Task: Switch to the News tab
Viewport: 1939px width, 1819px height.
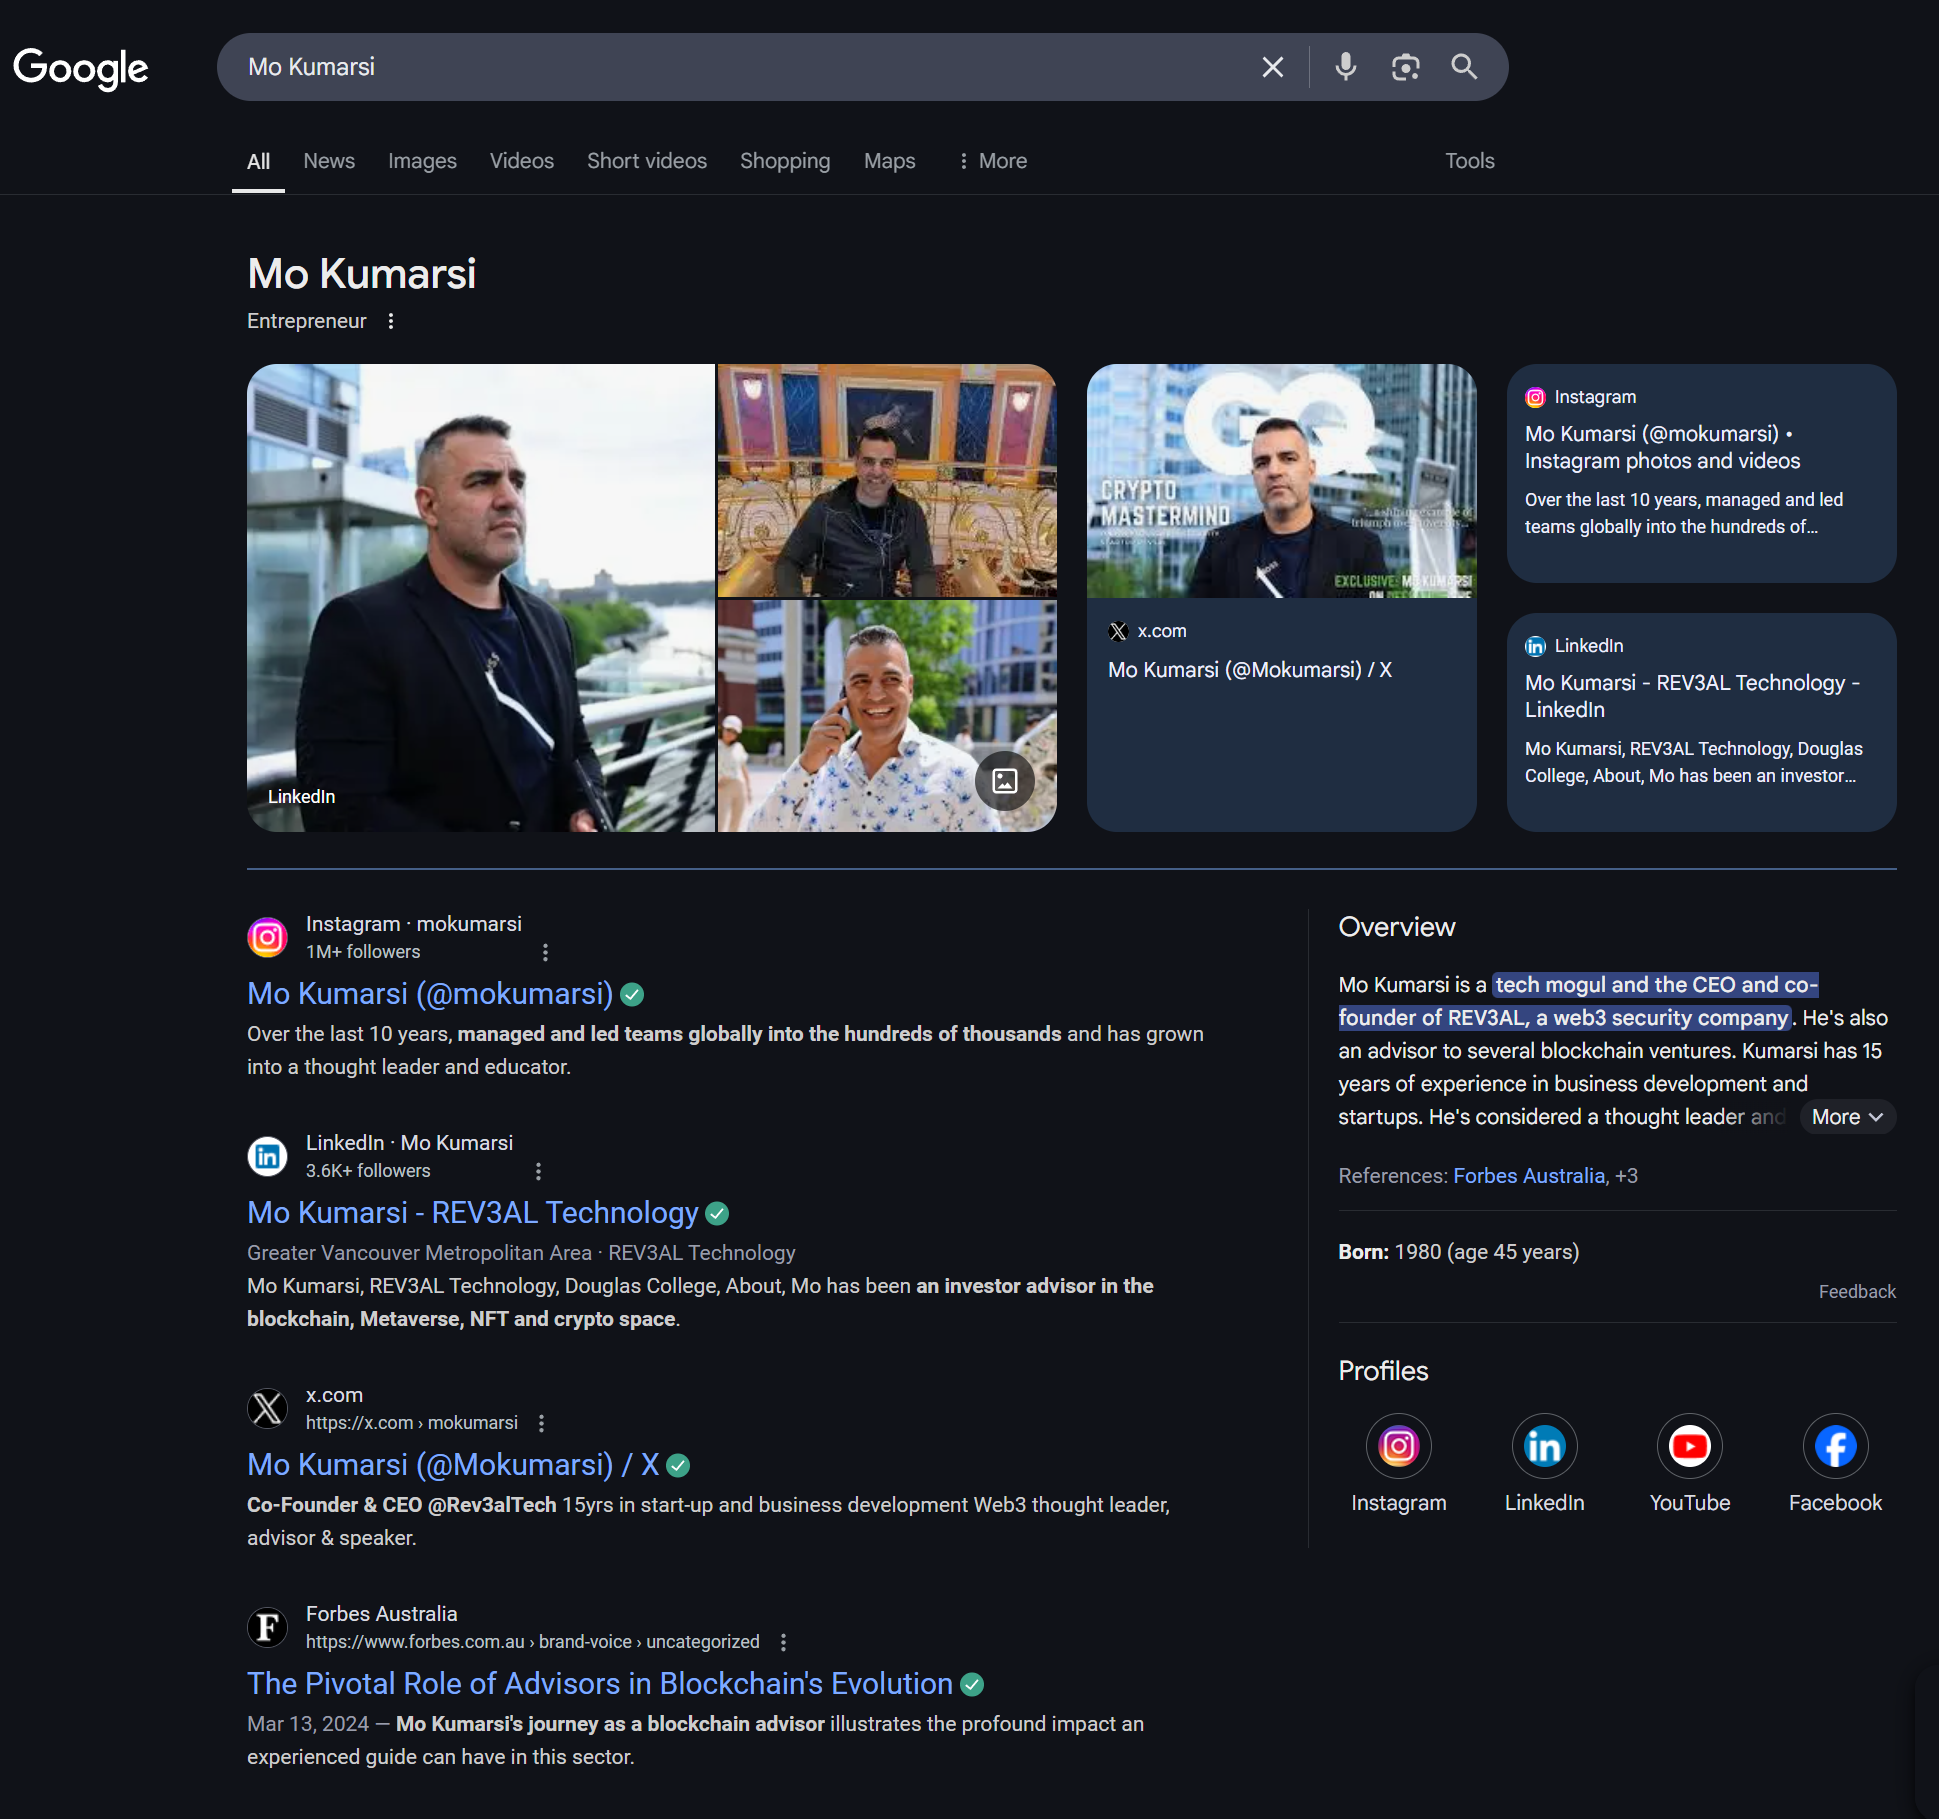Action: [329, 161]
